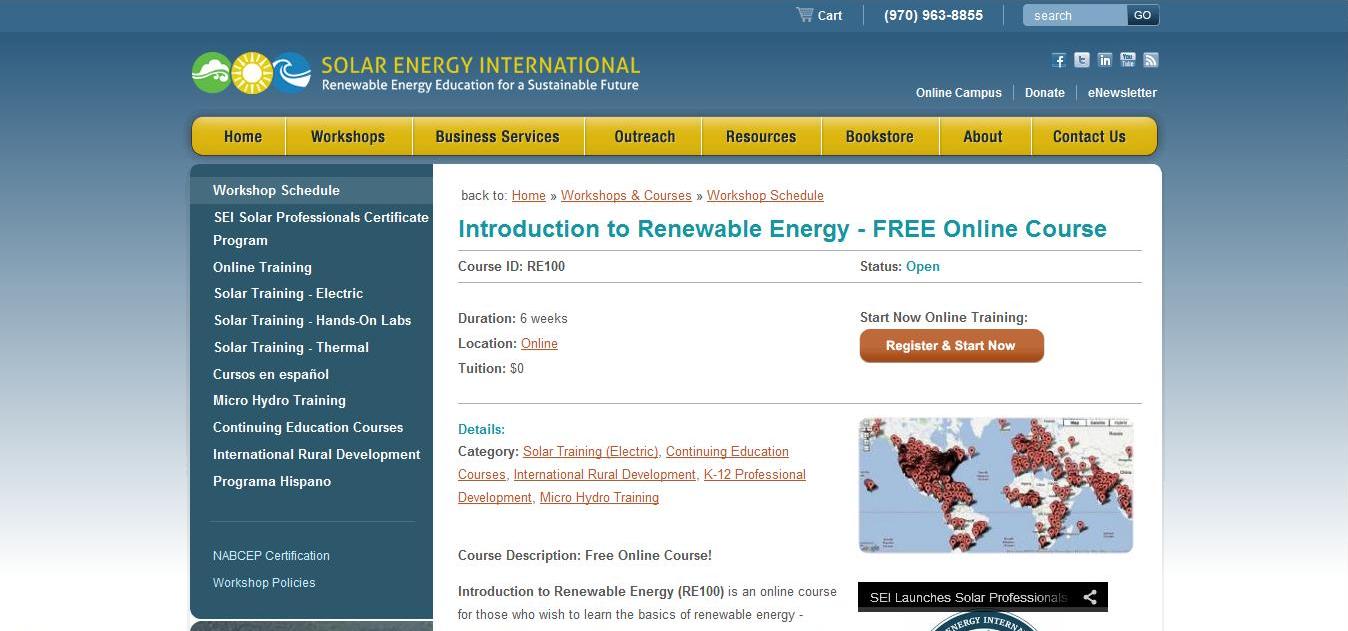Click the 'Course ID: RE100' text

(511, 267)
